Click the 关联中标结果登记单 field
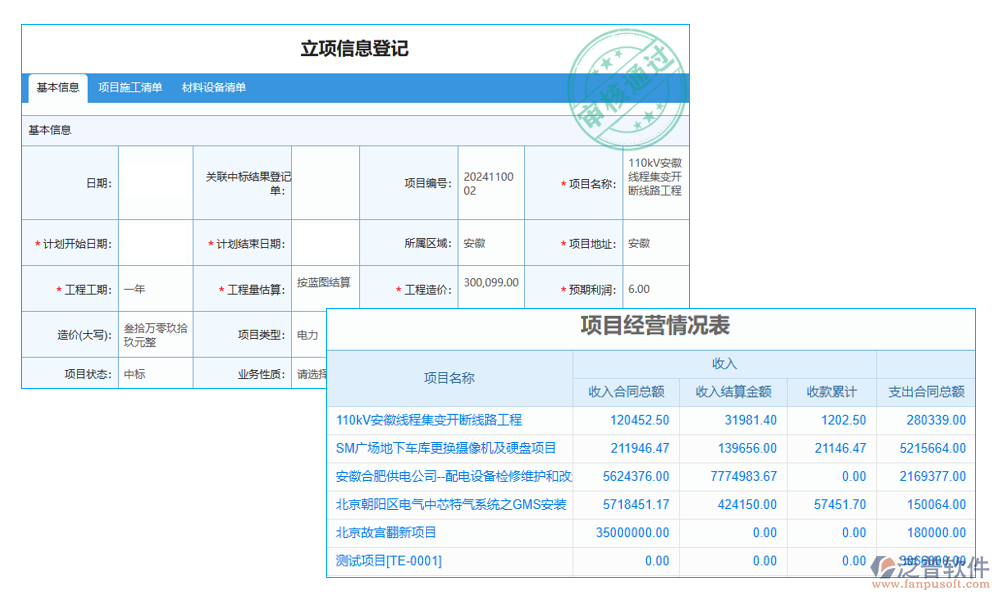Viewport: 1000px width, 600px height. click(x=324, y=182)
